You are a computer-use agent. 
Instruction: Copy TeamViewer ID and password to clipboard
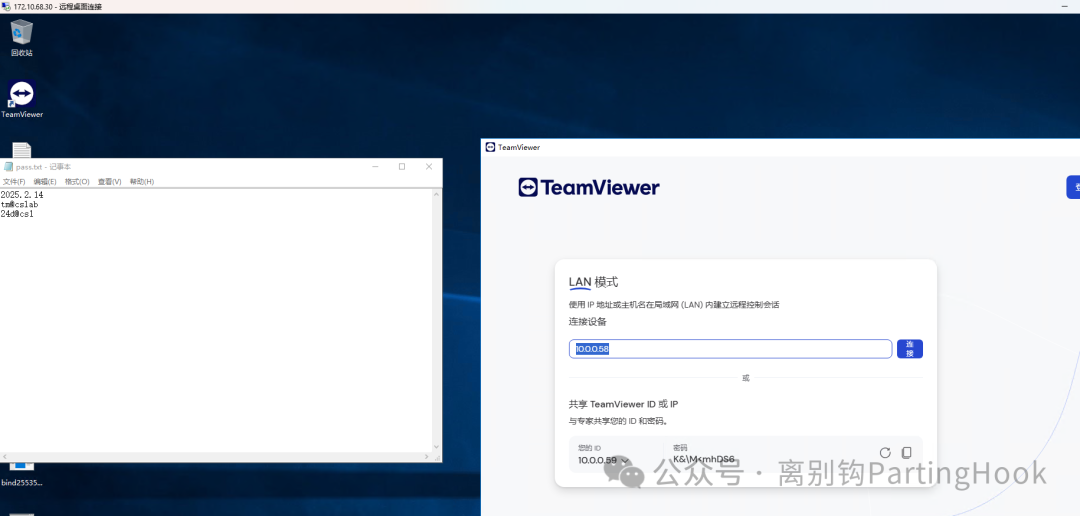coord(906,453)
